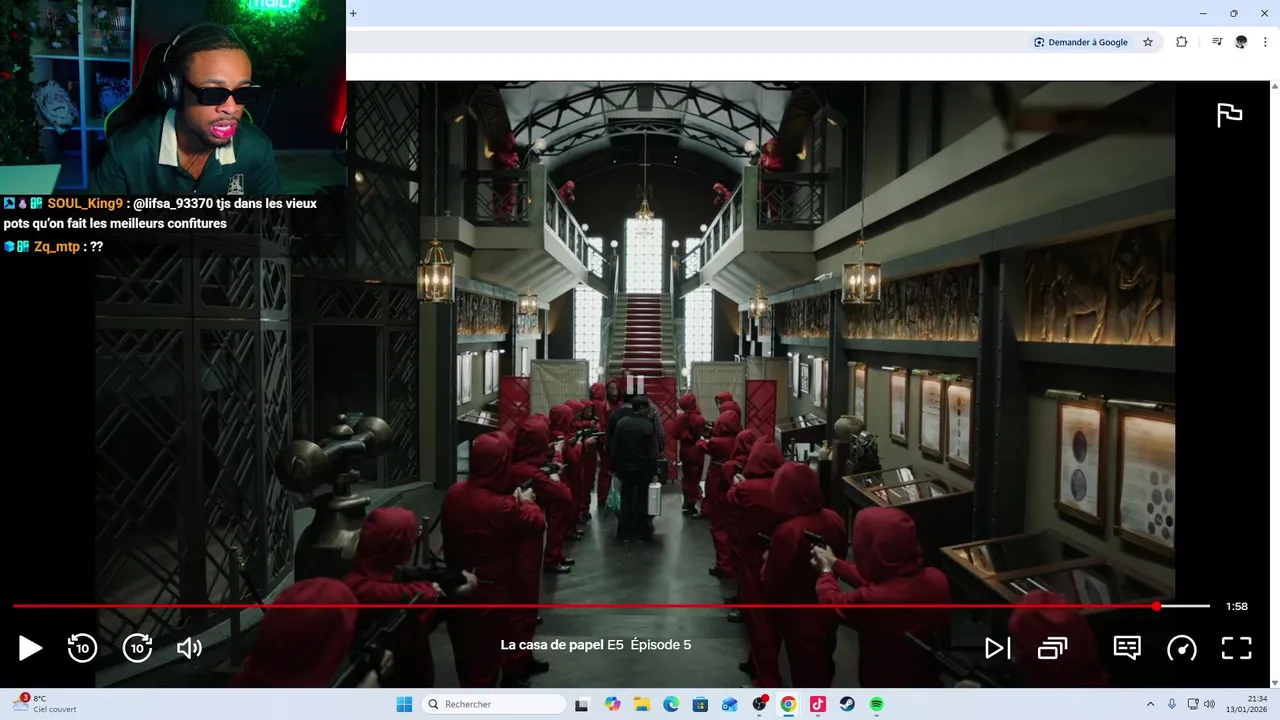Click the remaining time 1:58 label
Screen dimensions: 1280x720
(x=1237, y=606)
